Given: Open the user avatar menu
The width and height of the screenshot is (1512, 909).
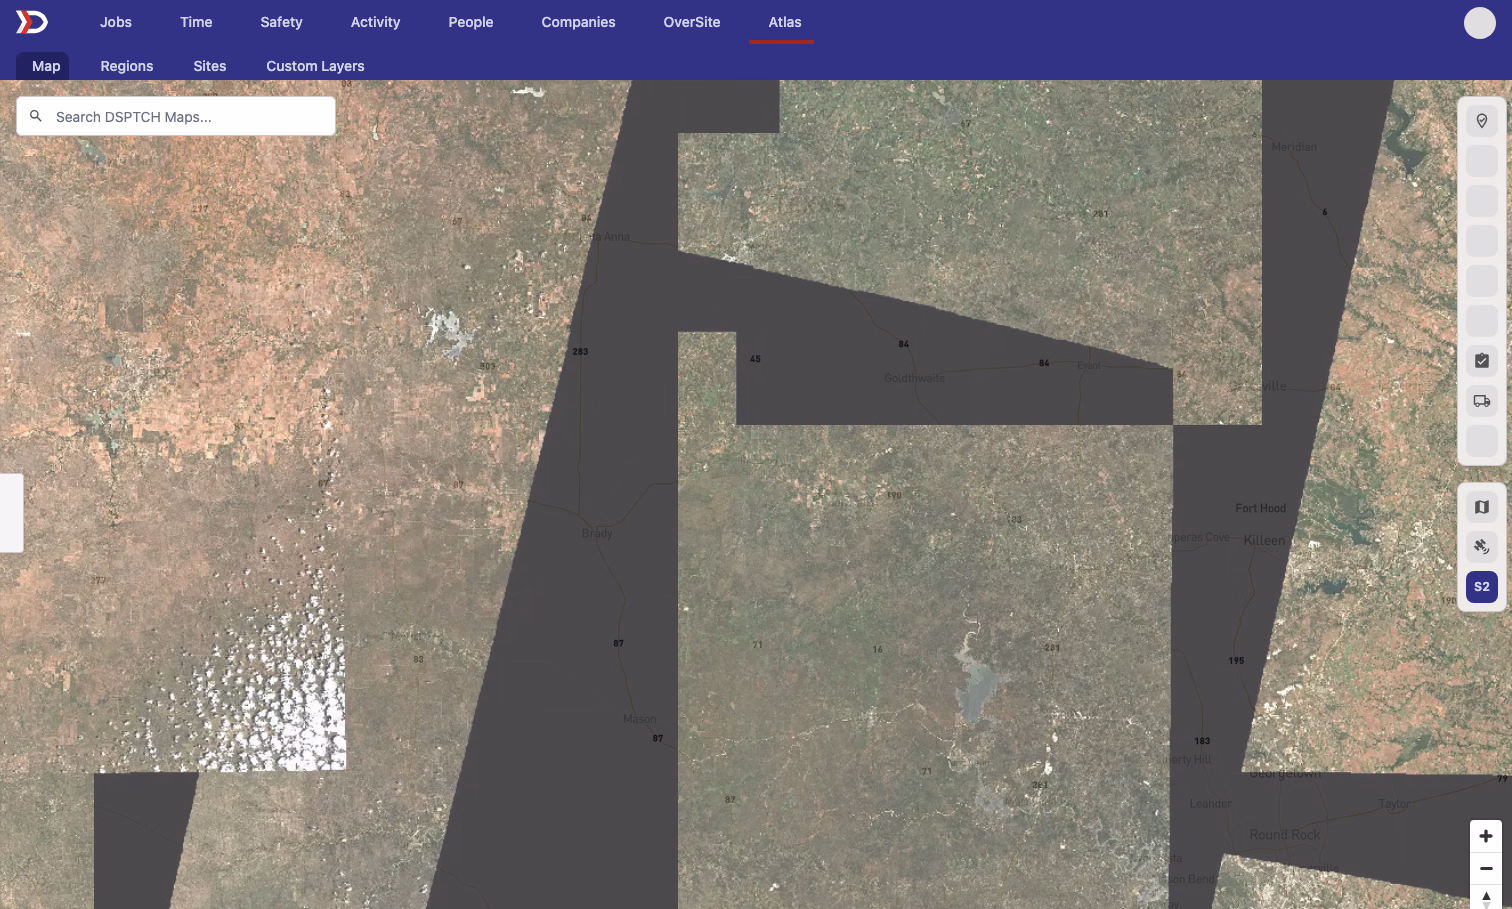Looking at the screenshot, I should (x=1480, y=22).
